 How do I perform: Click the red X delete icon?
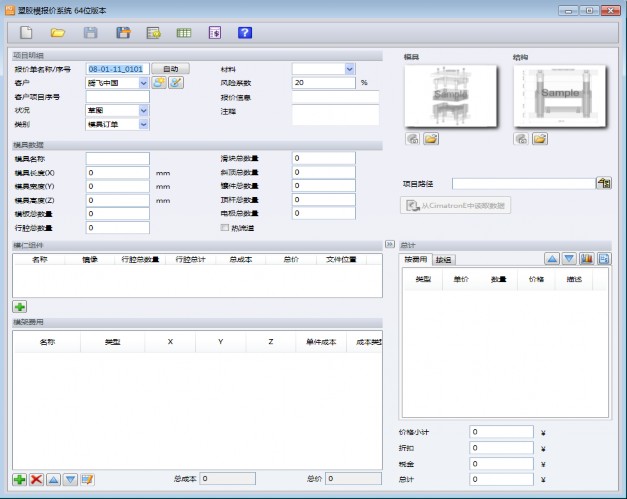(x=37, y=480)
